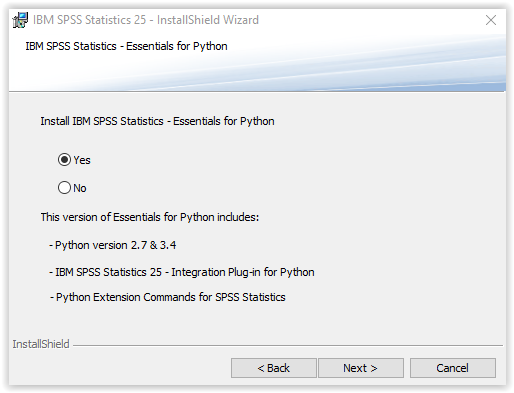Viewport: 514px width, 393px height.
Task: Click 'This version of Essentials for Python includes' text
Action: click(150, 217)
